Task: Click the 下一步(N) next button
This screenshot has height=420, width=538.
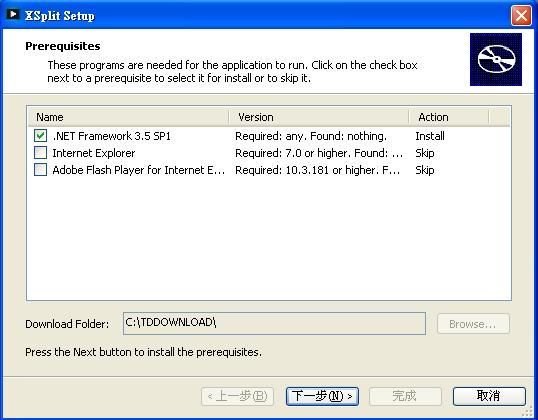Action: pyautogui.click(x=322, y=396)
